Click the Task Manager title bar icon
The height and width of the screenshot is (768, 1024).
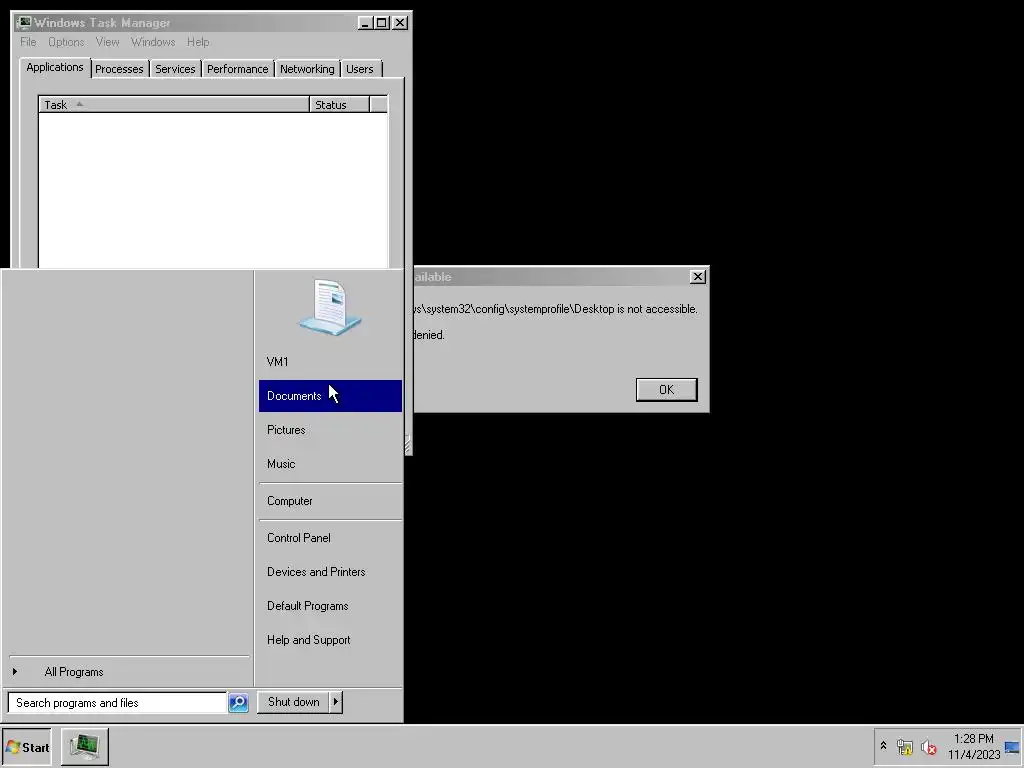pyautogui.click(x=25, y=23)
